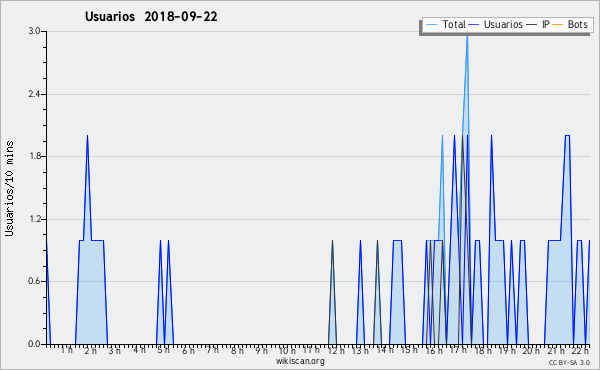Viewport: 600px width, 370px height.
Task: Click the '2 h' x-axis label
Action: [x=91, y=350]
